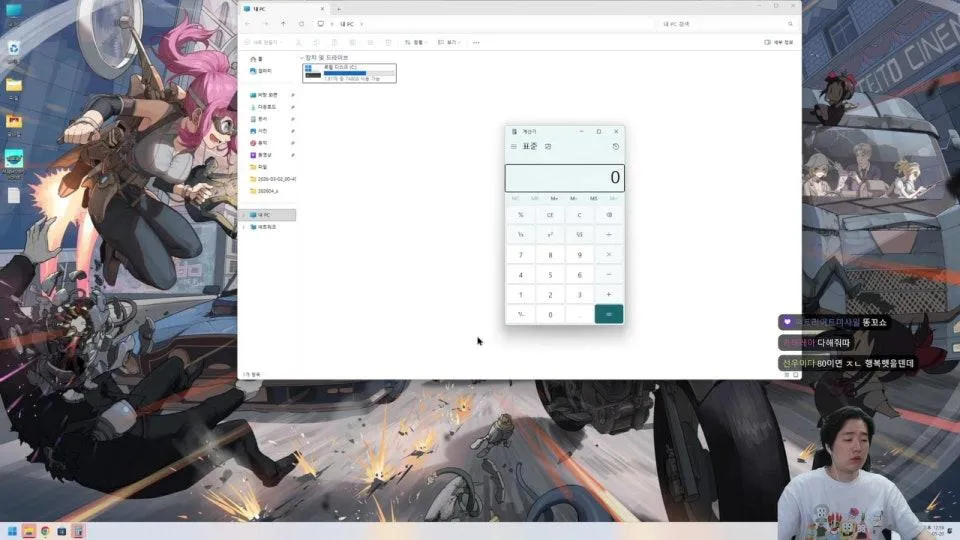
Task: Click the equals key in calculator
Action: pyautogui.click(x=609, y=314)
